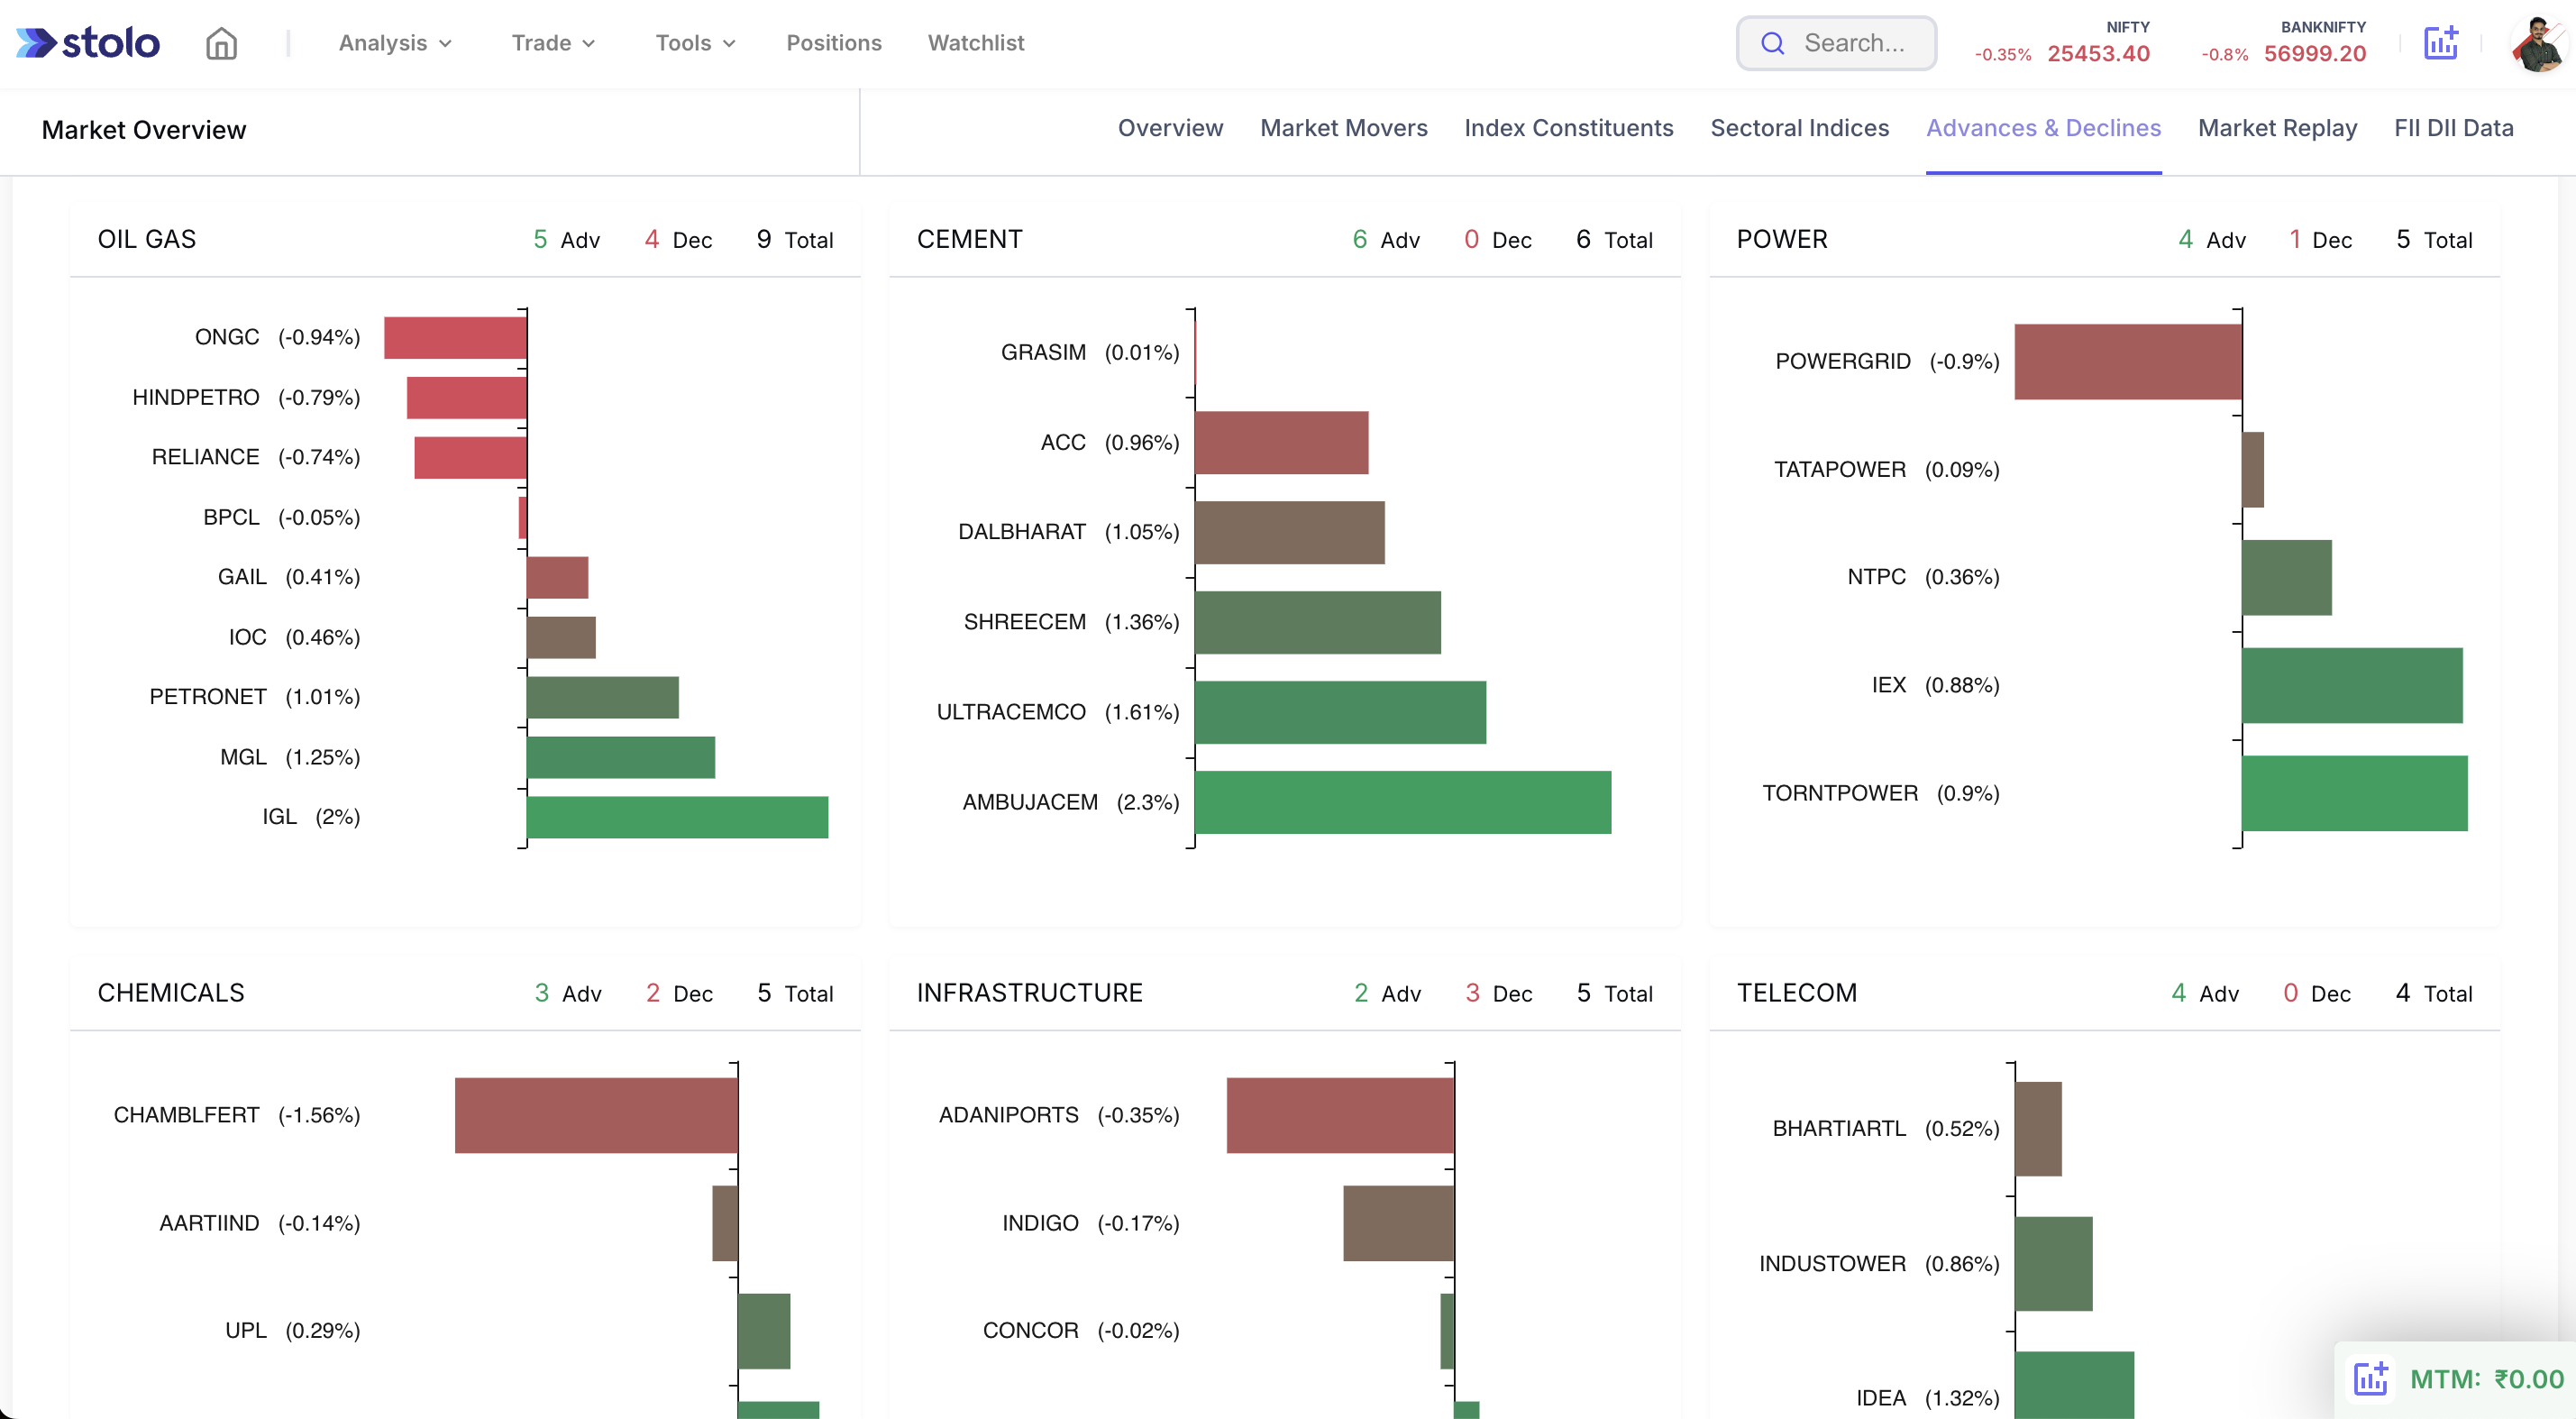
Task: Expand the Tools dropdown menu
Action: [x=695, y=43]
